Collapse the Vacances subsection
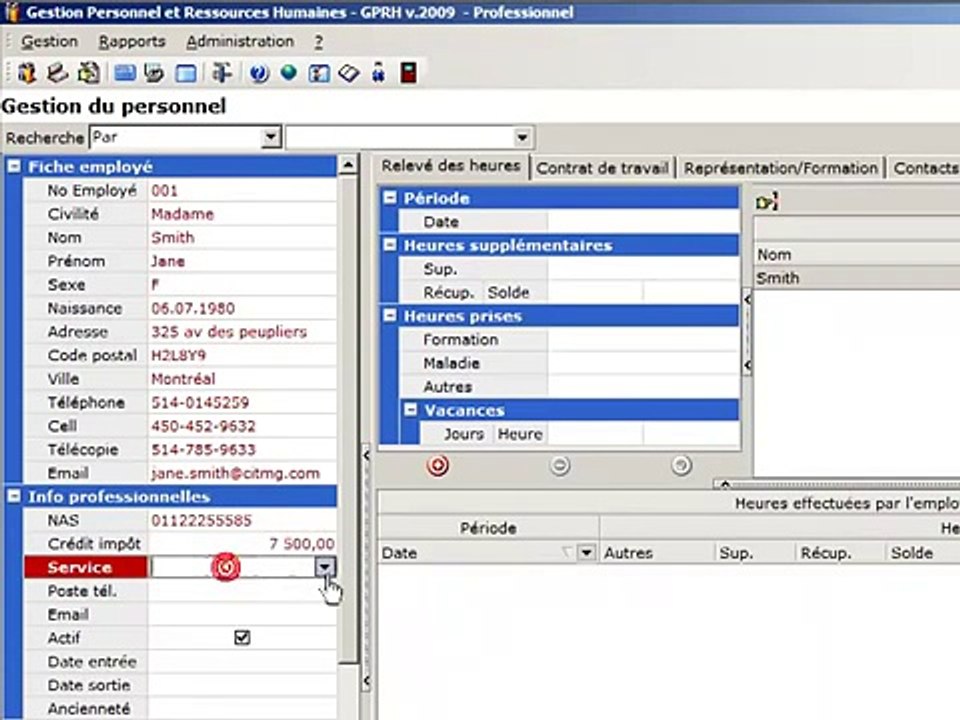The width and height of the screenshot is (960, 720). pos(411,410)
